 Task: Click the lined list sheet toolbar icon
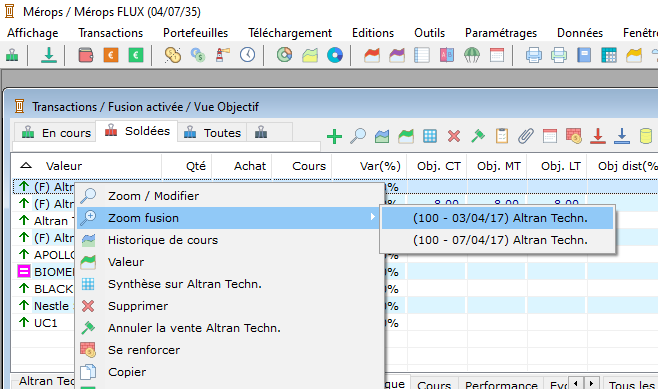[x=422, y=55]
